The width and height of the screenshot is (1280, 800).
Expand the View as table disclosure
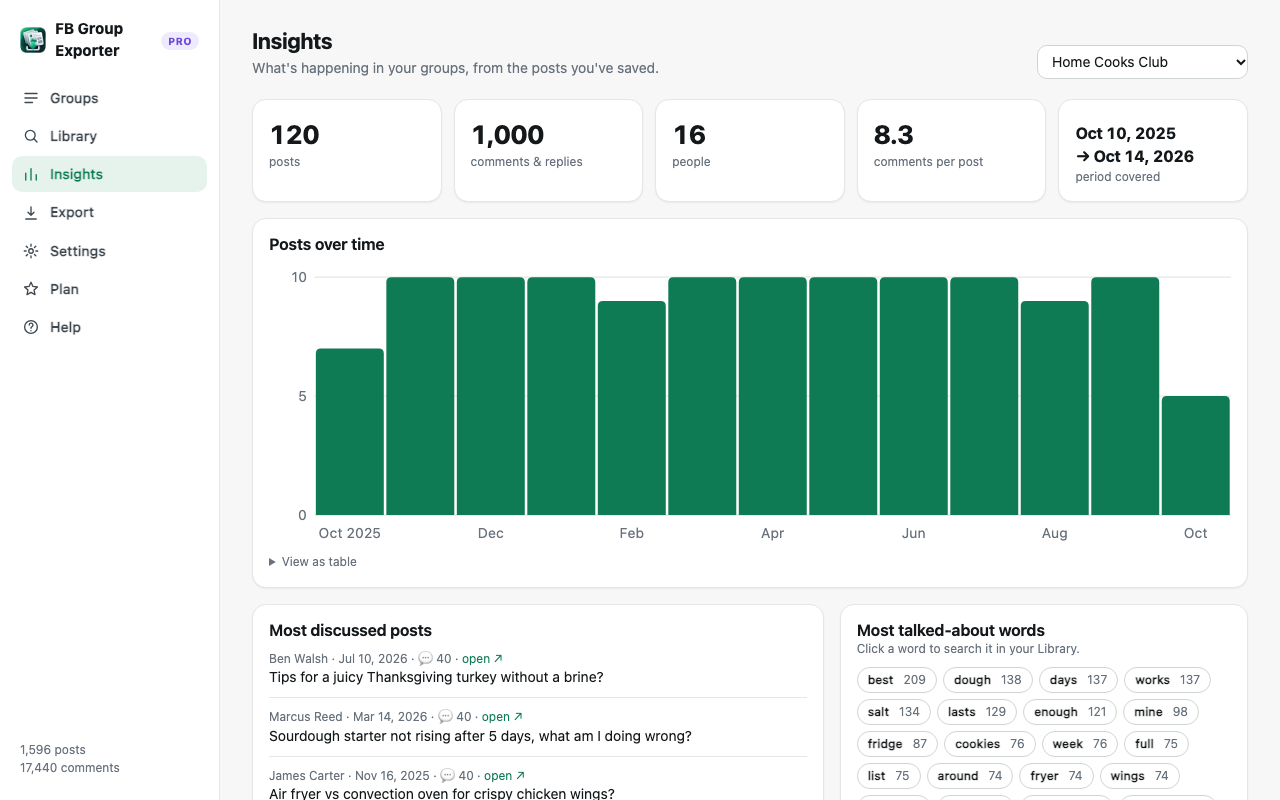click(313, 562)
